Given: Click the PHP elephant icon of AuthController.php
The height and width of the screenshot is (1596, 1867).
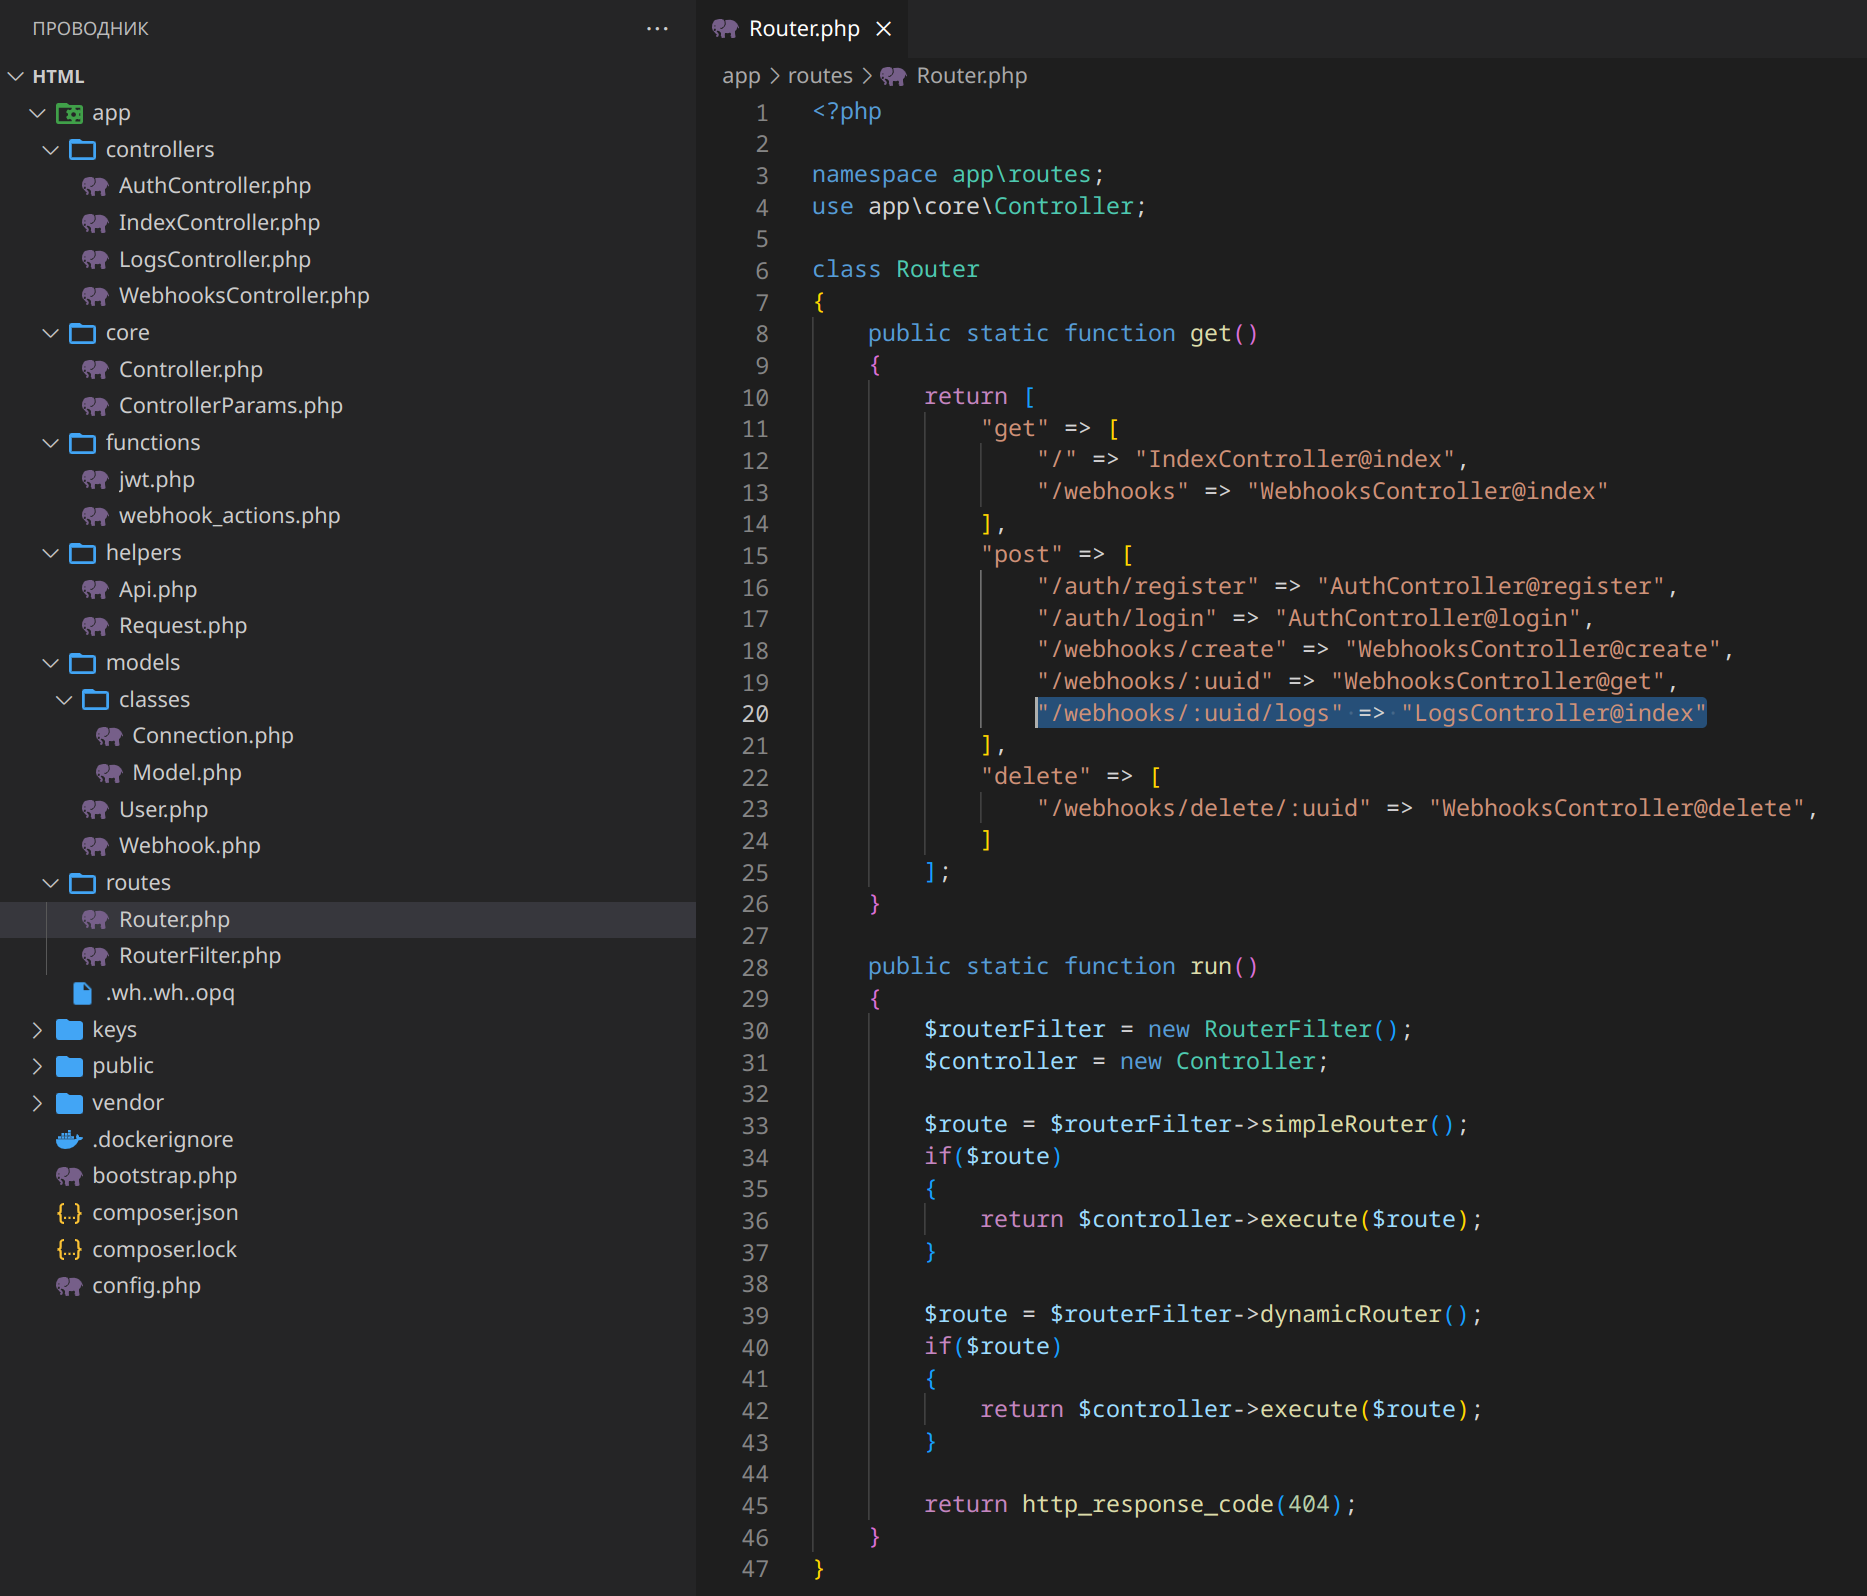Looking at the screenshot, I should 95,186.
